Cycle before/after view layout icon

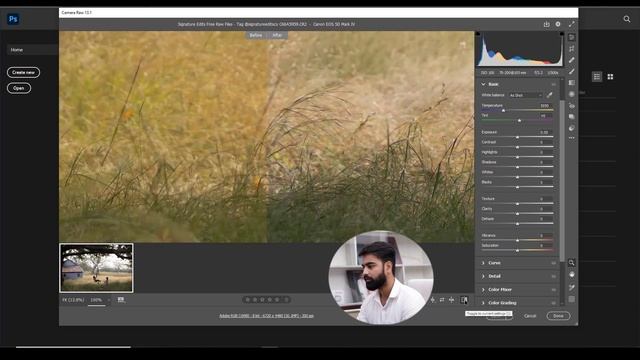433,300
